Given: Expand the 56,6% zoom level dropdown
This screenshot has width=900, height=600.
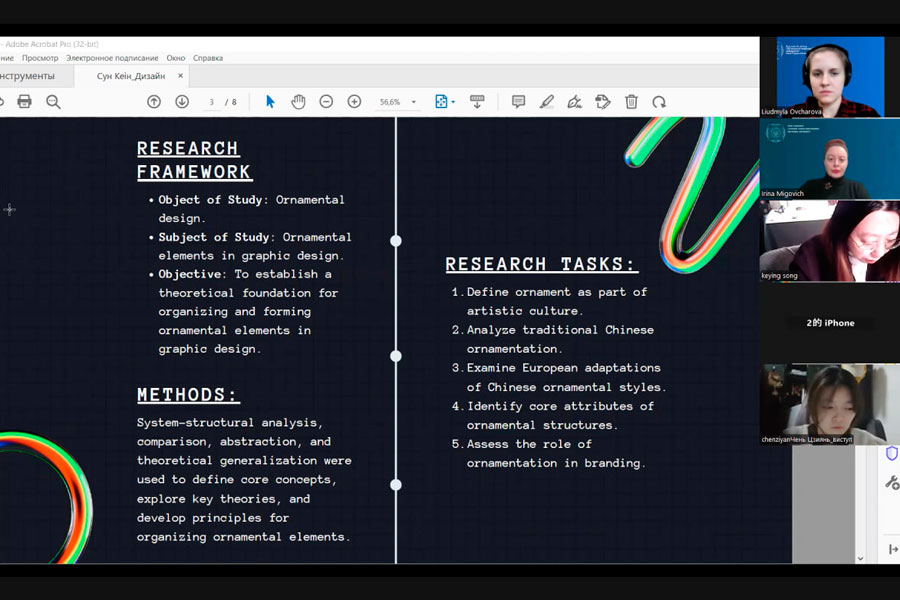Looking at the screenshot, I should [414, 102].
